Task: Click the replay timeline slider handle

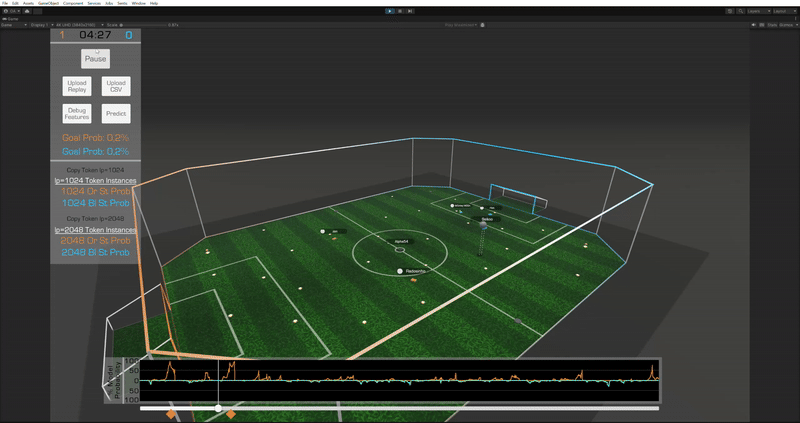Action: click(x=219, y=408)
